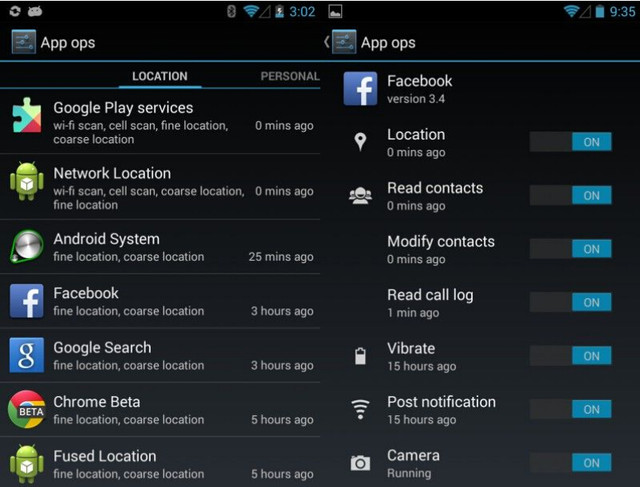Tap the App ops icon in left screen header
640x487 pixels.
point(24,42)
